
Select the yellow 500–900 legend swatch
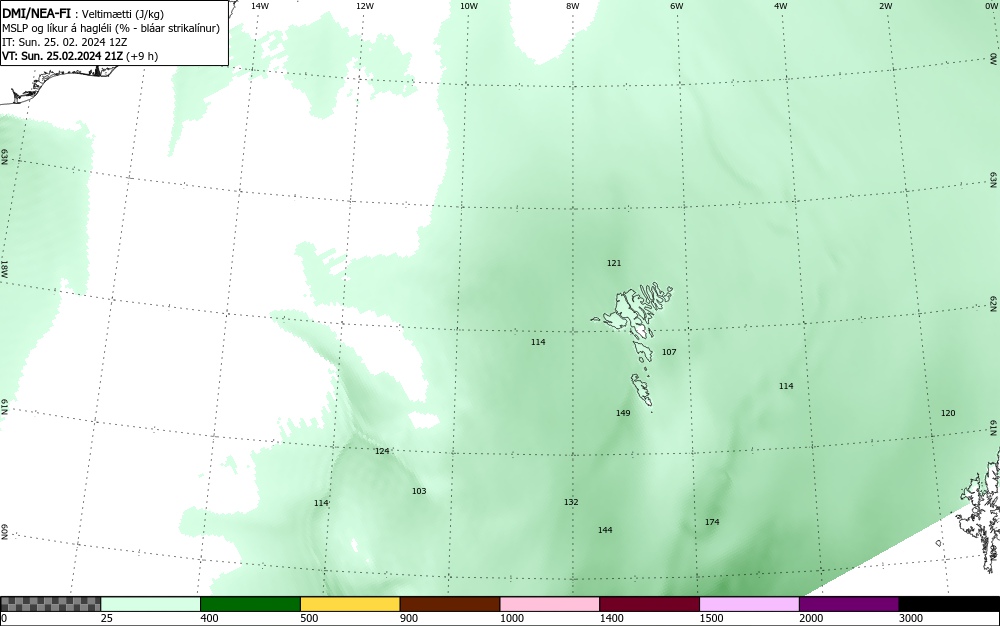(350, 604)
